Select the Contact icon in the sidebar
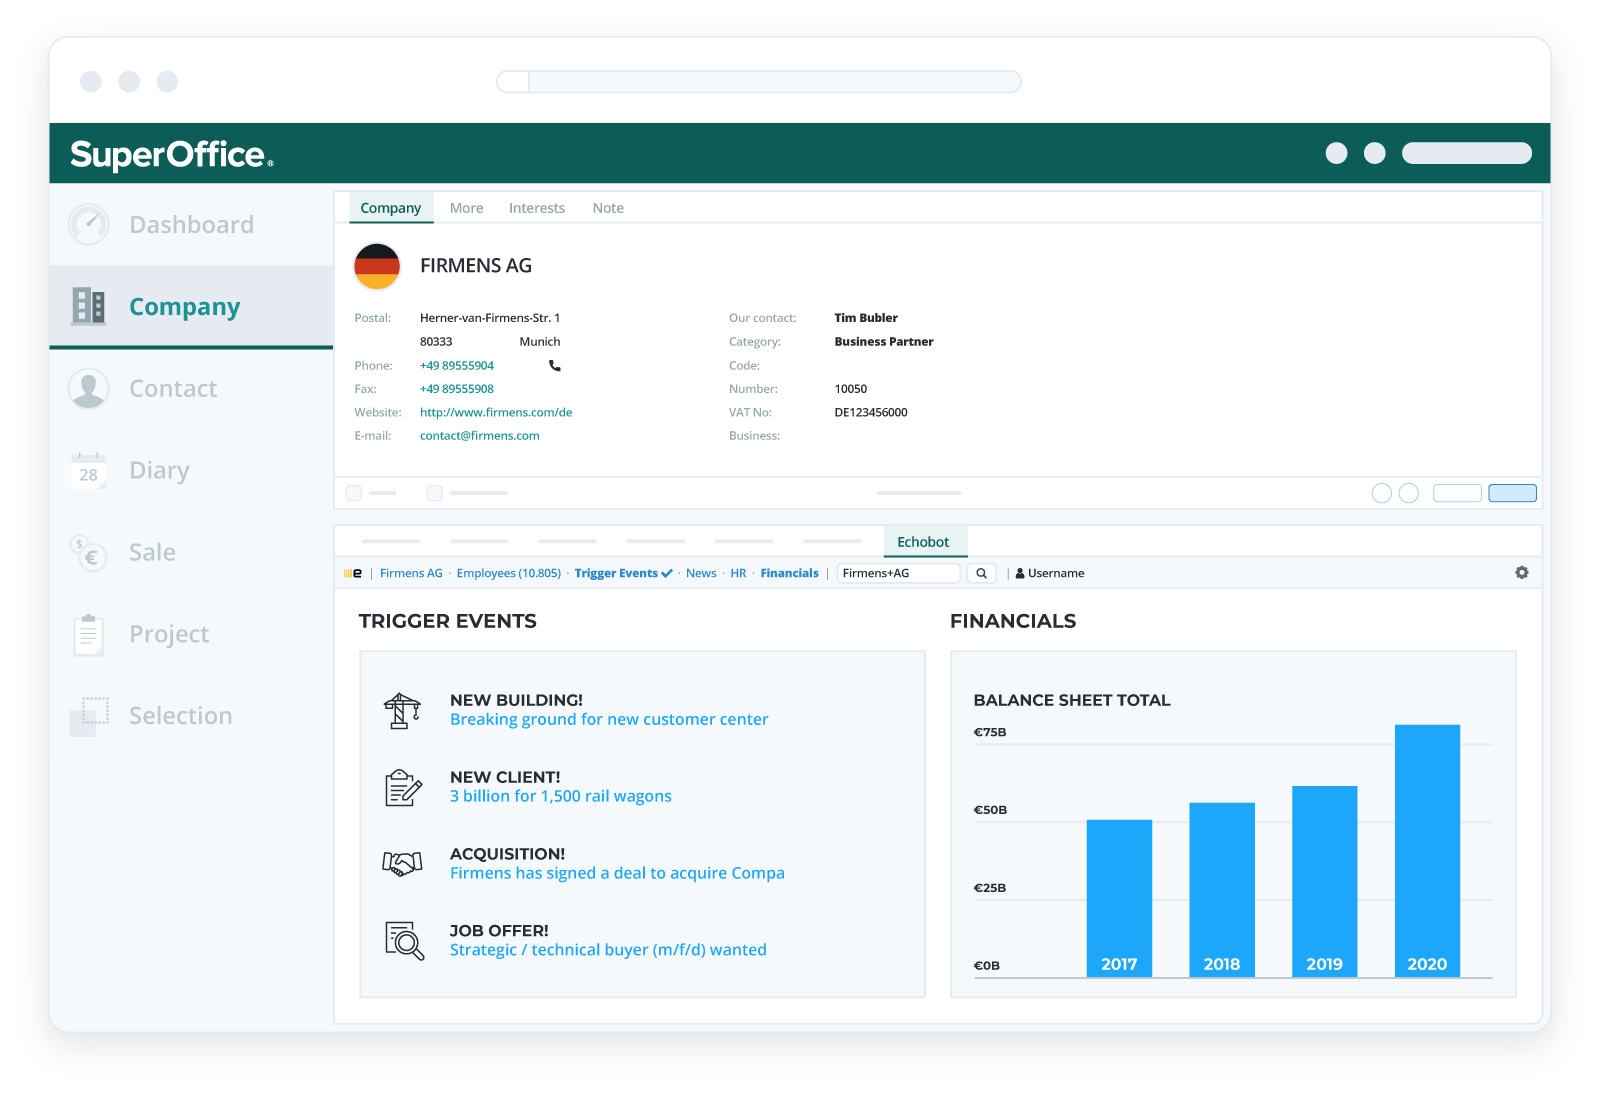1600x1093 pixels. [88, 388]
